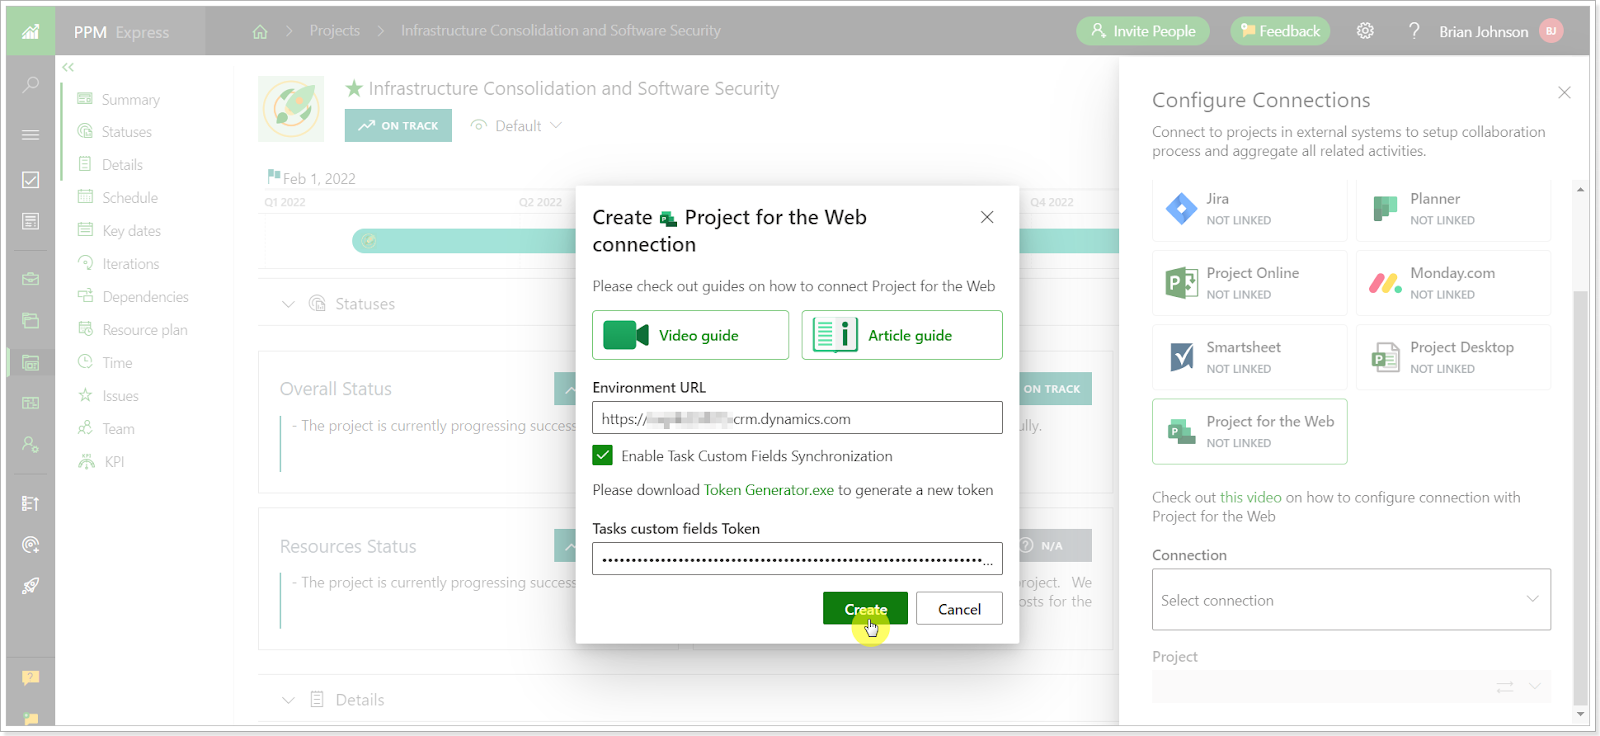Viewport: 1600px width, 736px height.
Task: Open Resource plan in side menu
Action: pos(144,330)
